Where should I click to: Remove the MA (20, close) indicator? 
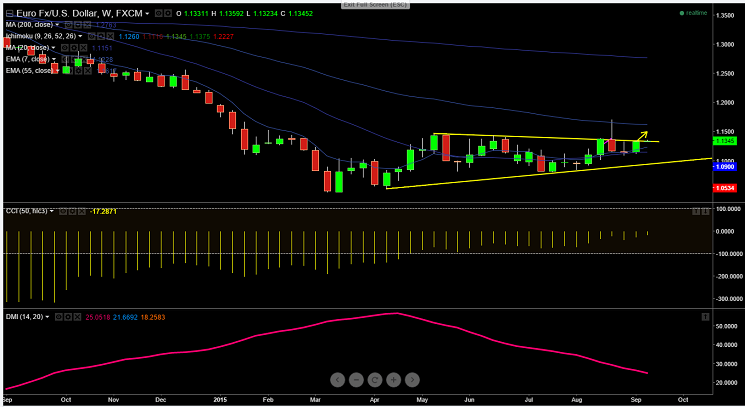(x=83, y=47)
